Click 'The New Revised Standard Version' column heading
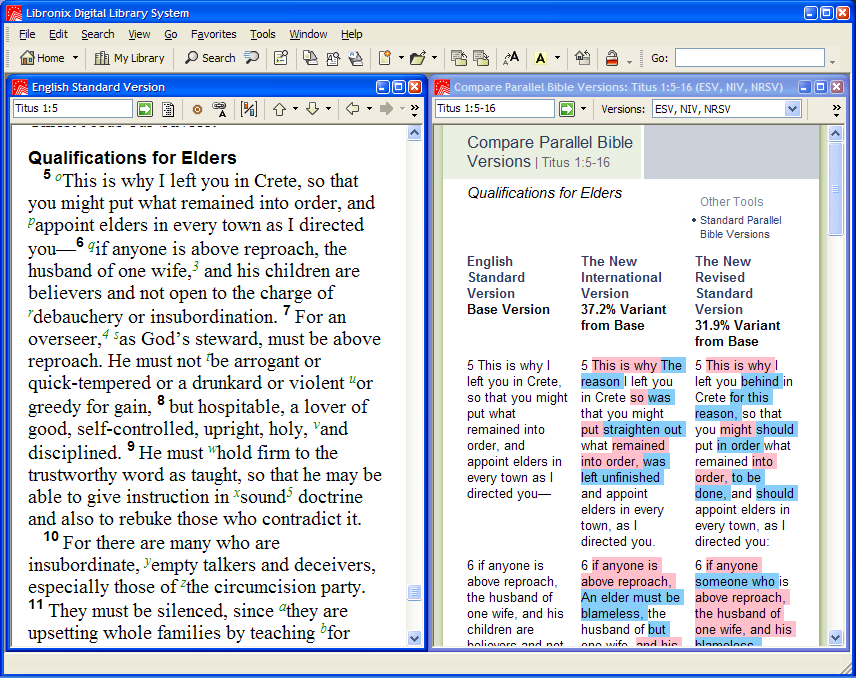856x678 pixels. coord(724,285)
